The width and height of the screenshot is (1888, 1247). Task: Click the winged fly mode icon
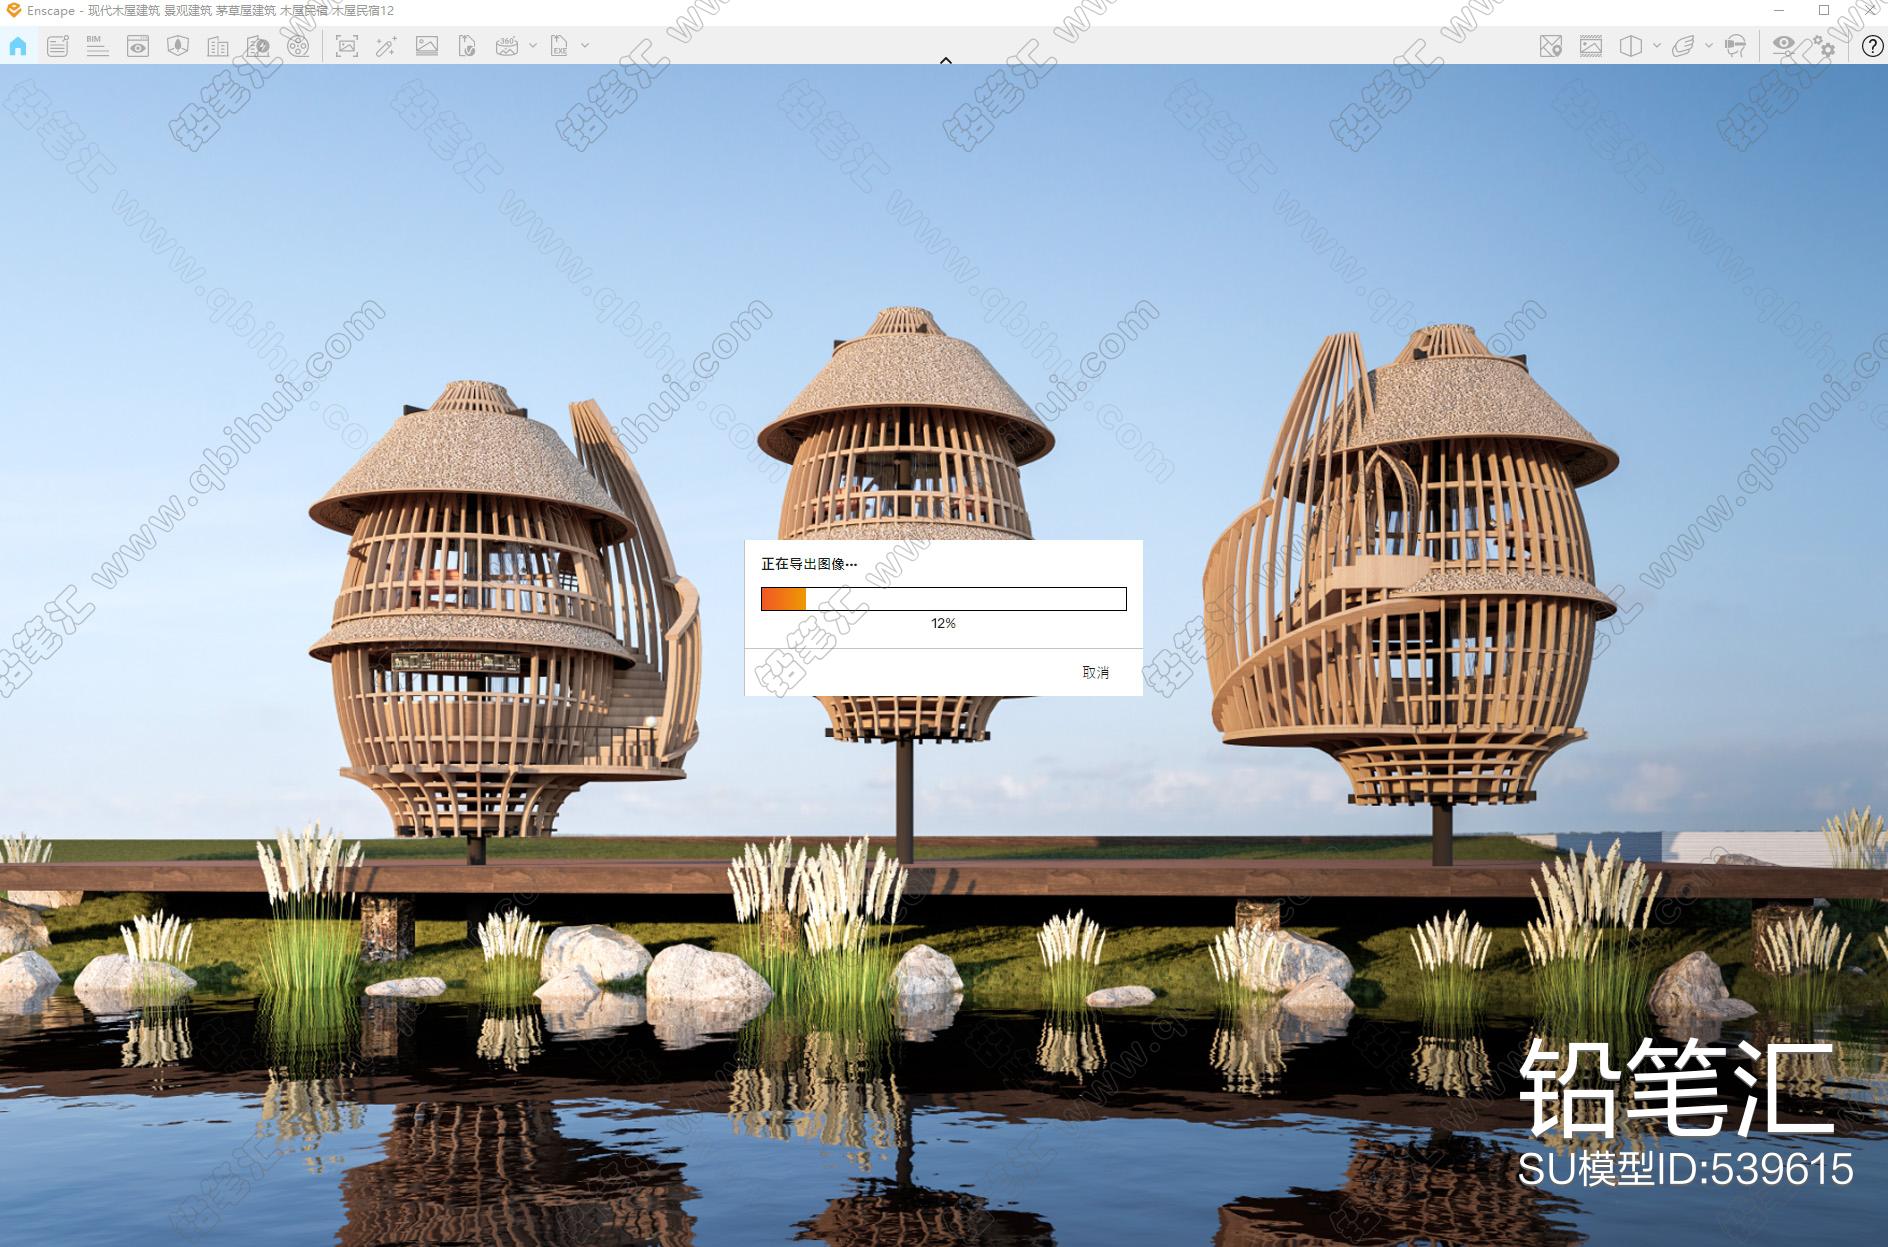click(x=1683, y=46)
